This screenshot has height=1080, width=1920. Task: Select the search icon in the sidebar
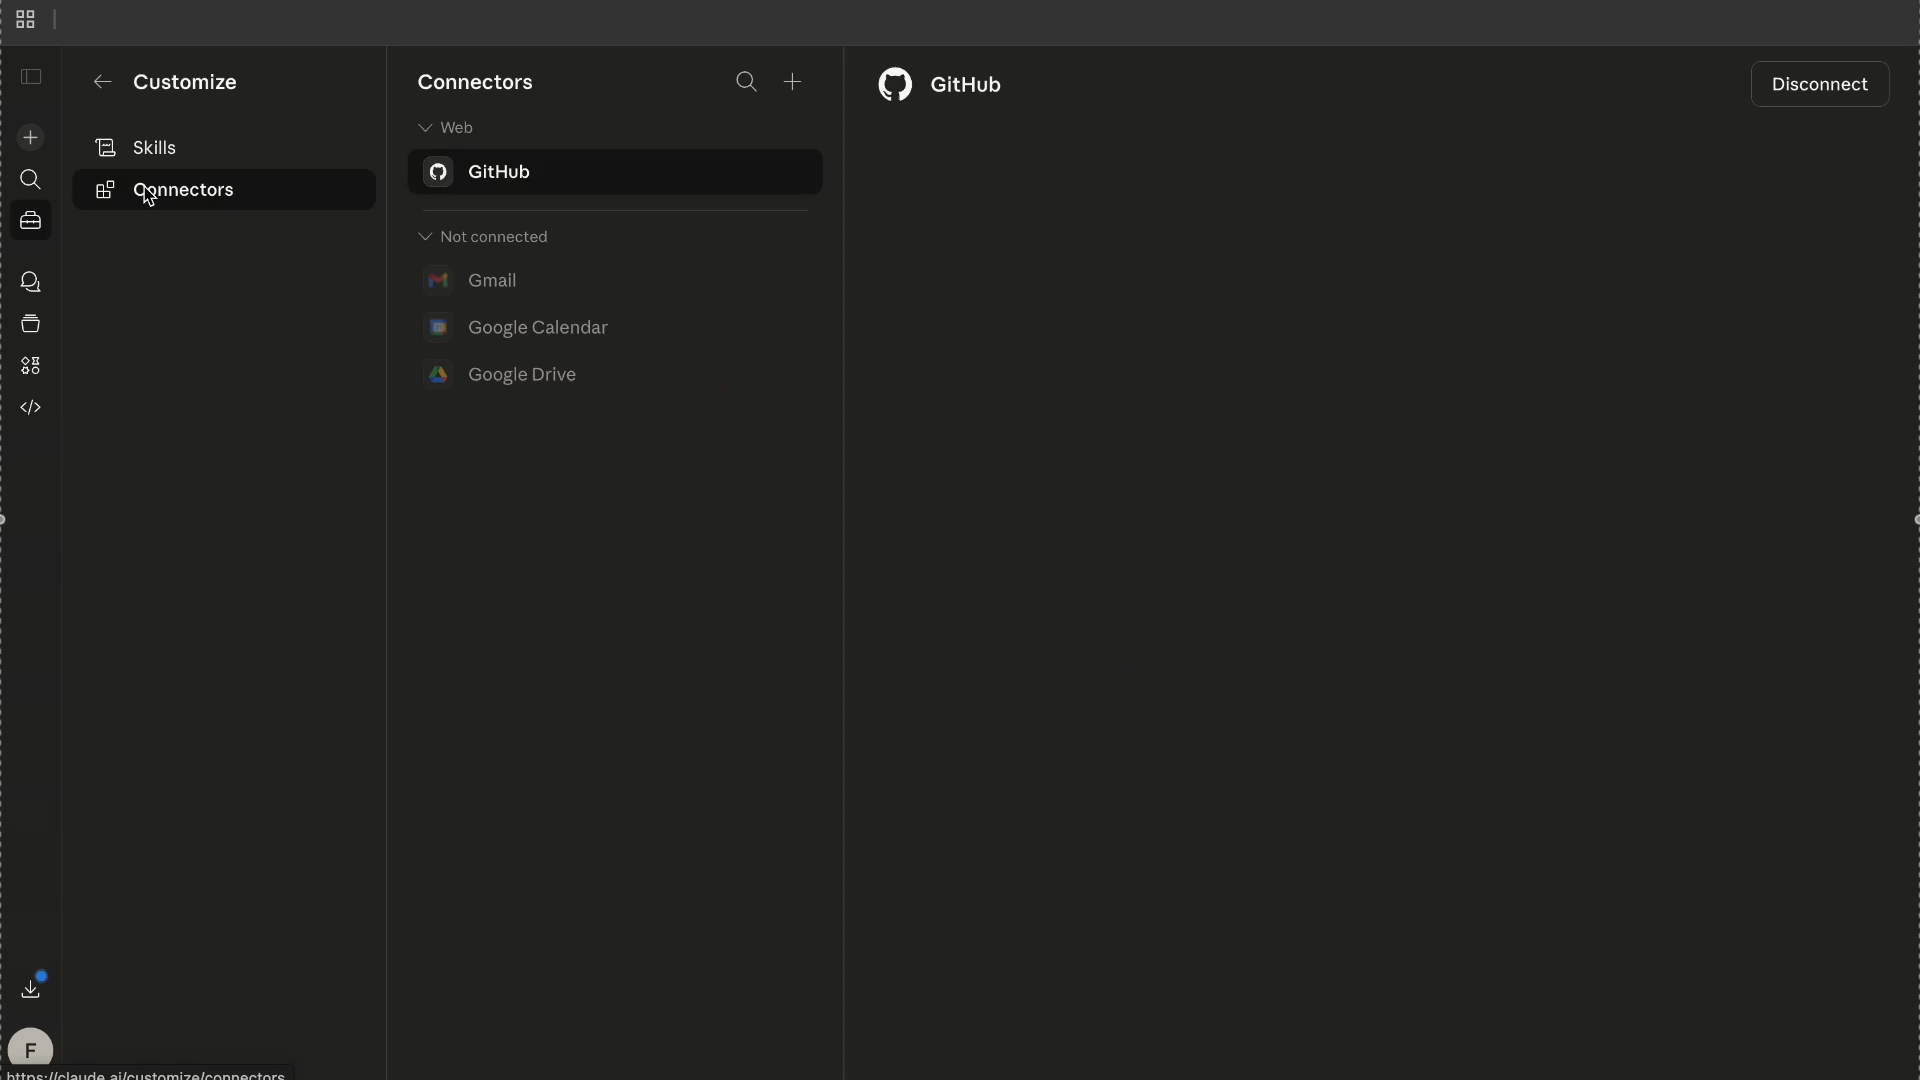click(31, 180)
